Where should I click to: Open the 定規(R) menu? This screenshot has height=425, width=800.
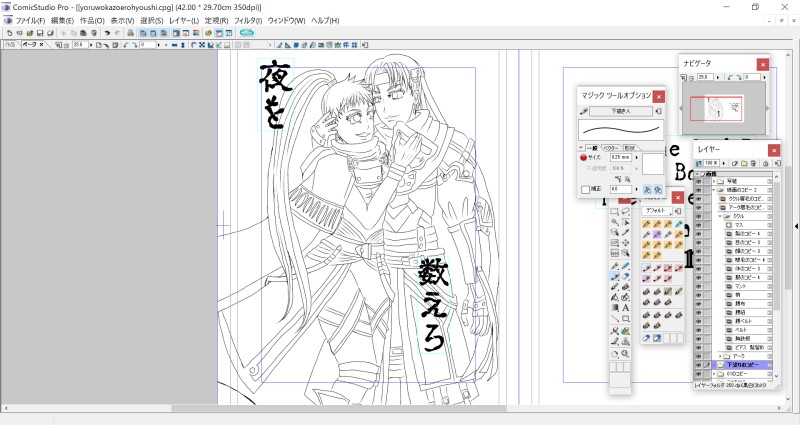click(216, 20)
